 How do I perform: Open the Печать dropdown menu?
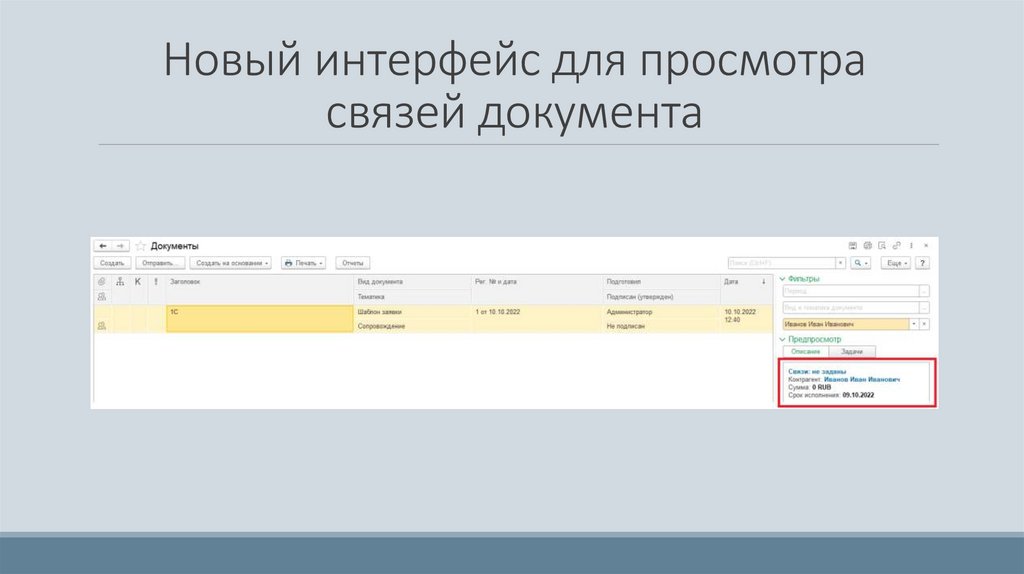pos(303,263)
